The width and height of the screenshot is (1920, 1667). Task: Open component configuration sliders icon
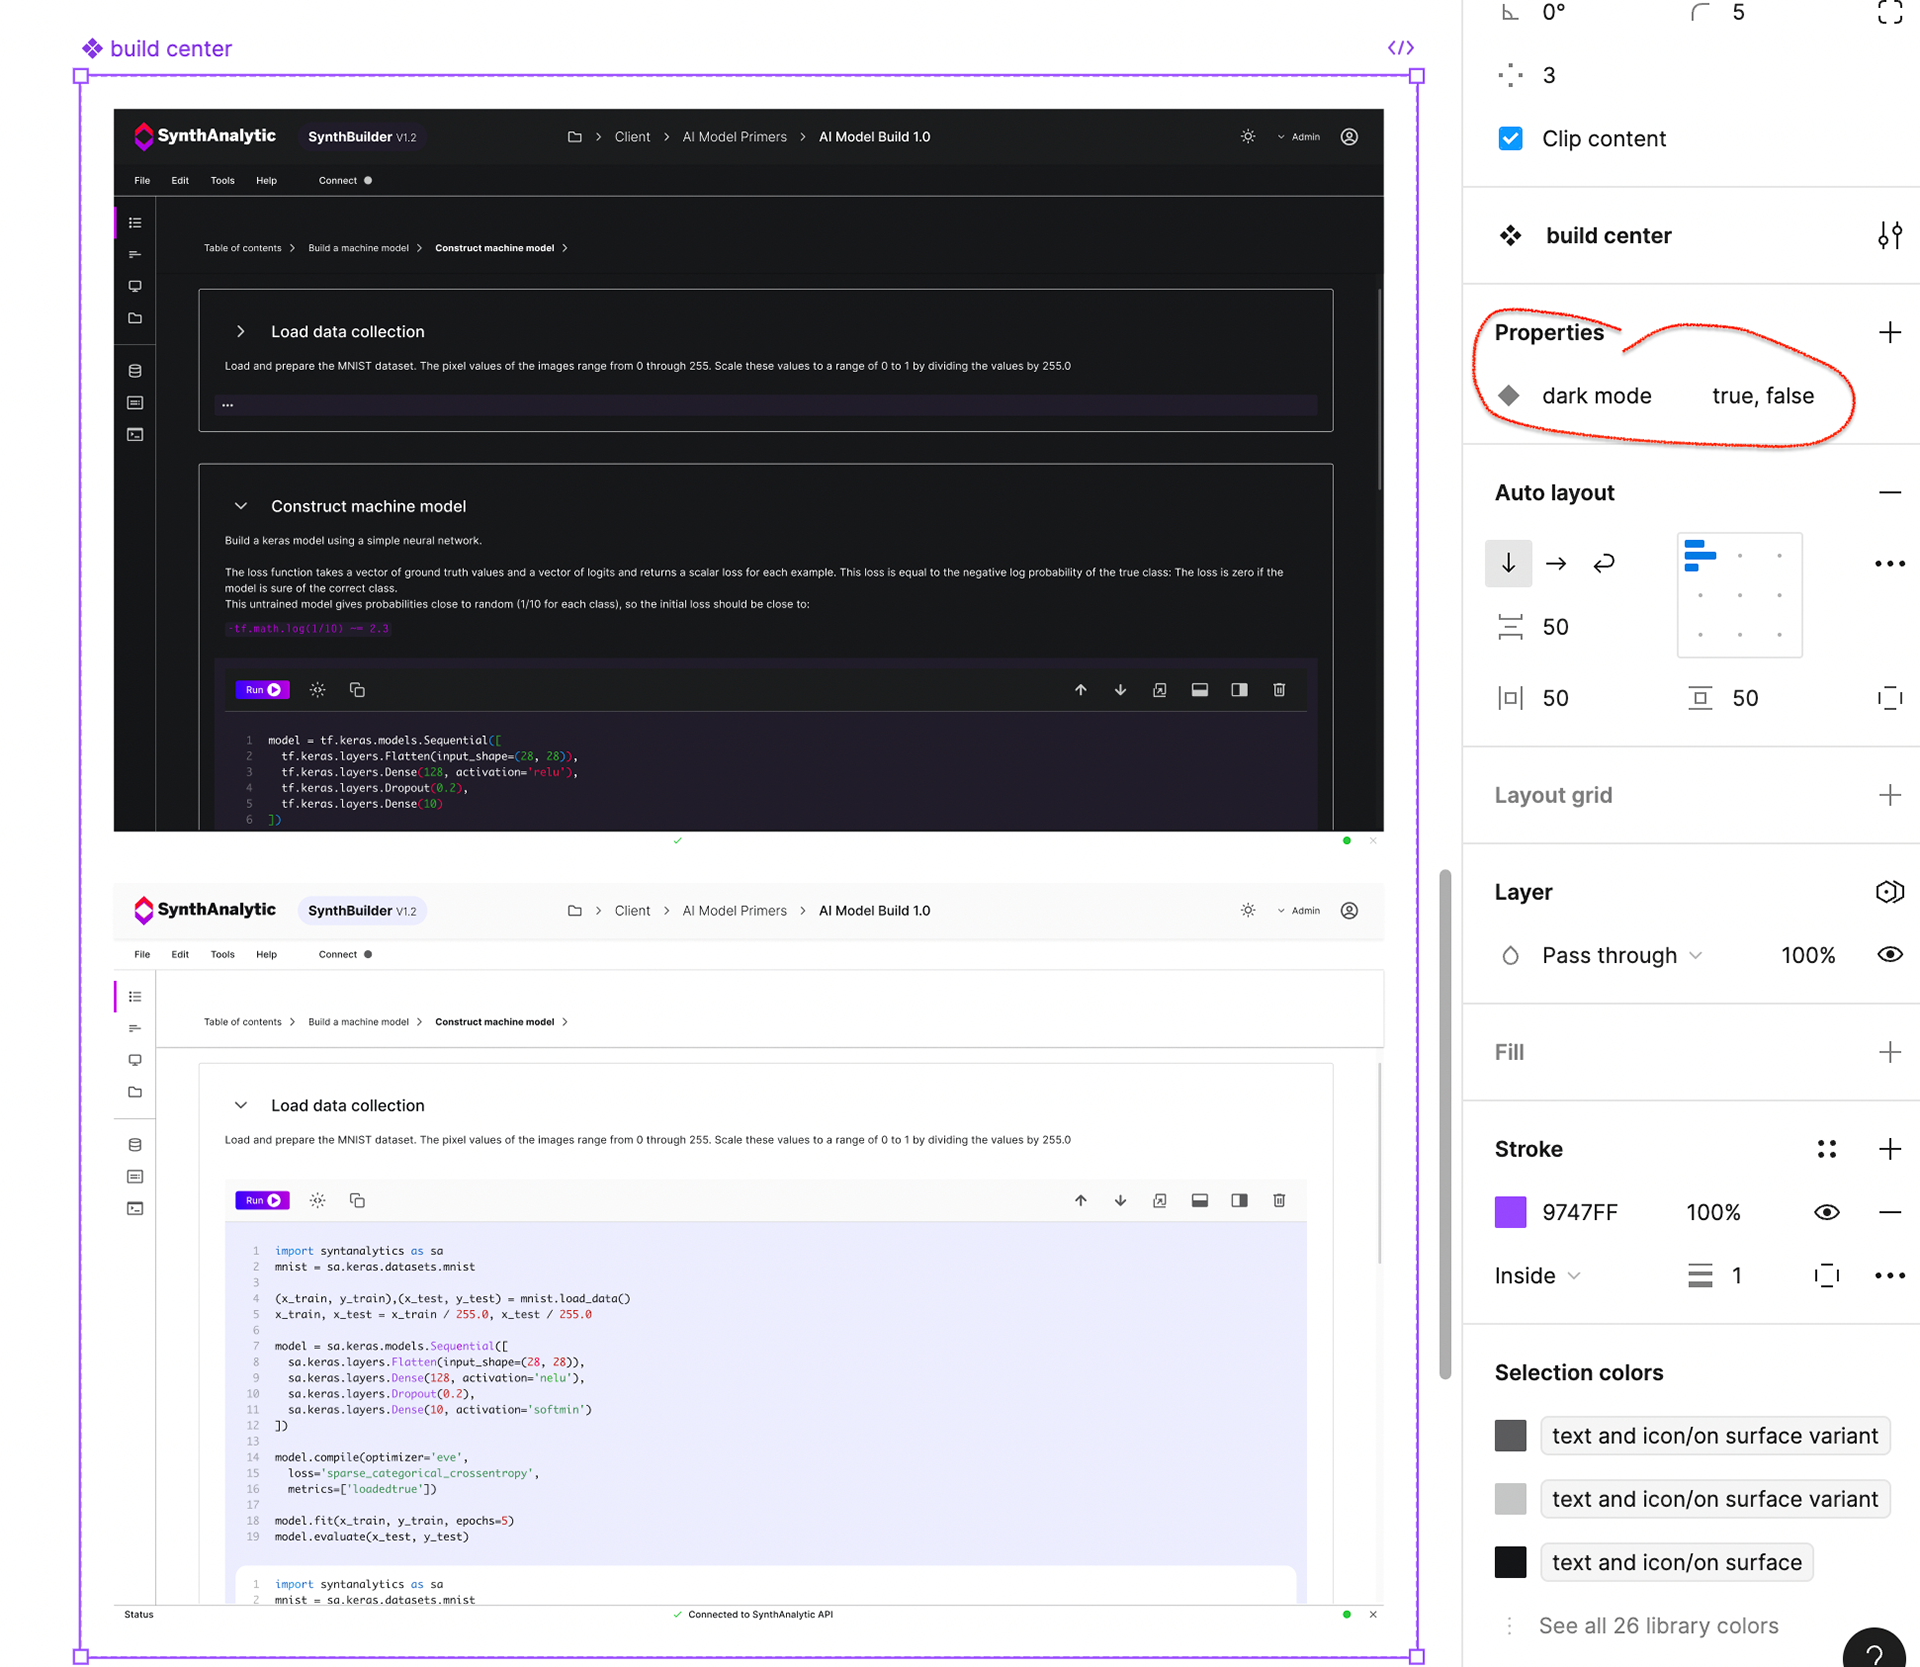pyautogui.click(x=1889, y=236)
